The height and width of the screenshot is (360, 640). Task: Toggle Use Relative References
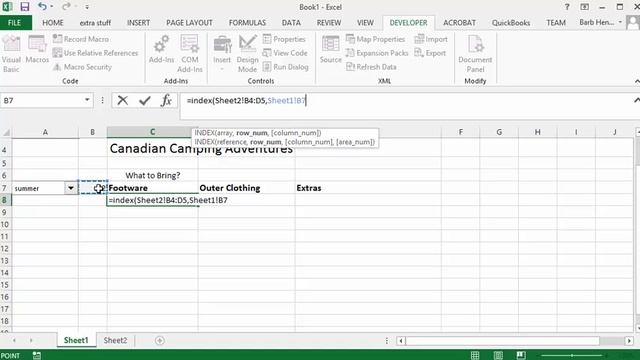(x=96, y=53)
